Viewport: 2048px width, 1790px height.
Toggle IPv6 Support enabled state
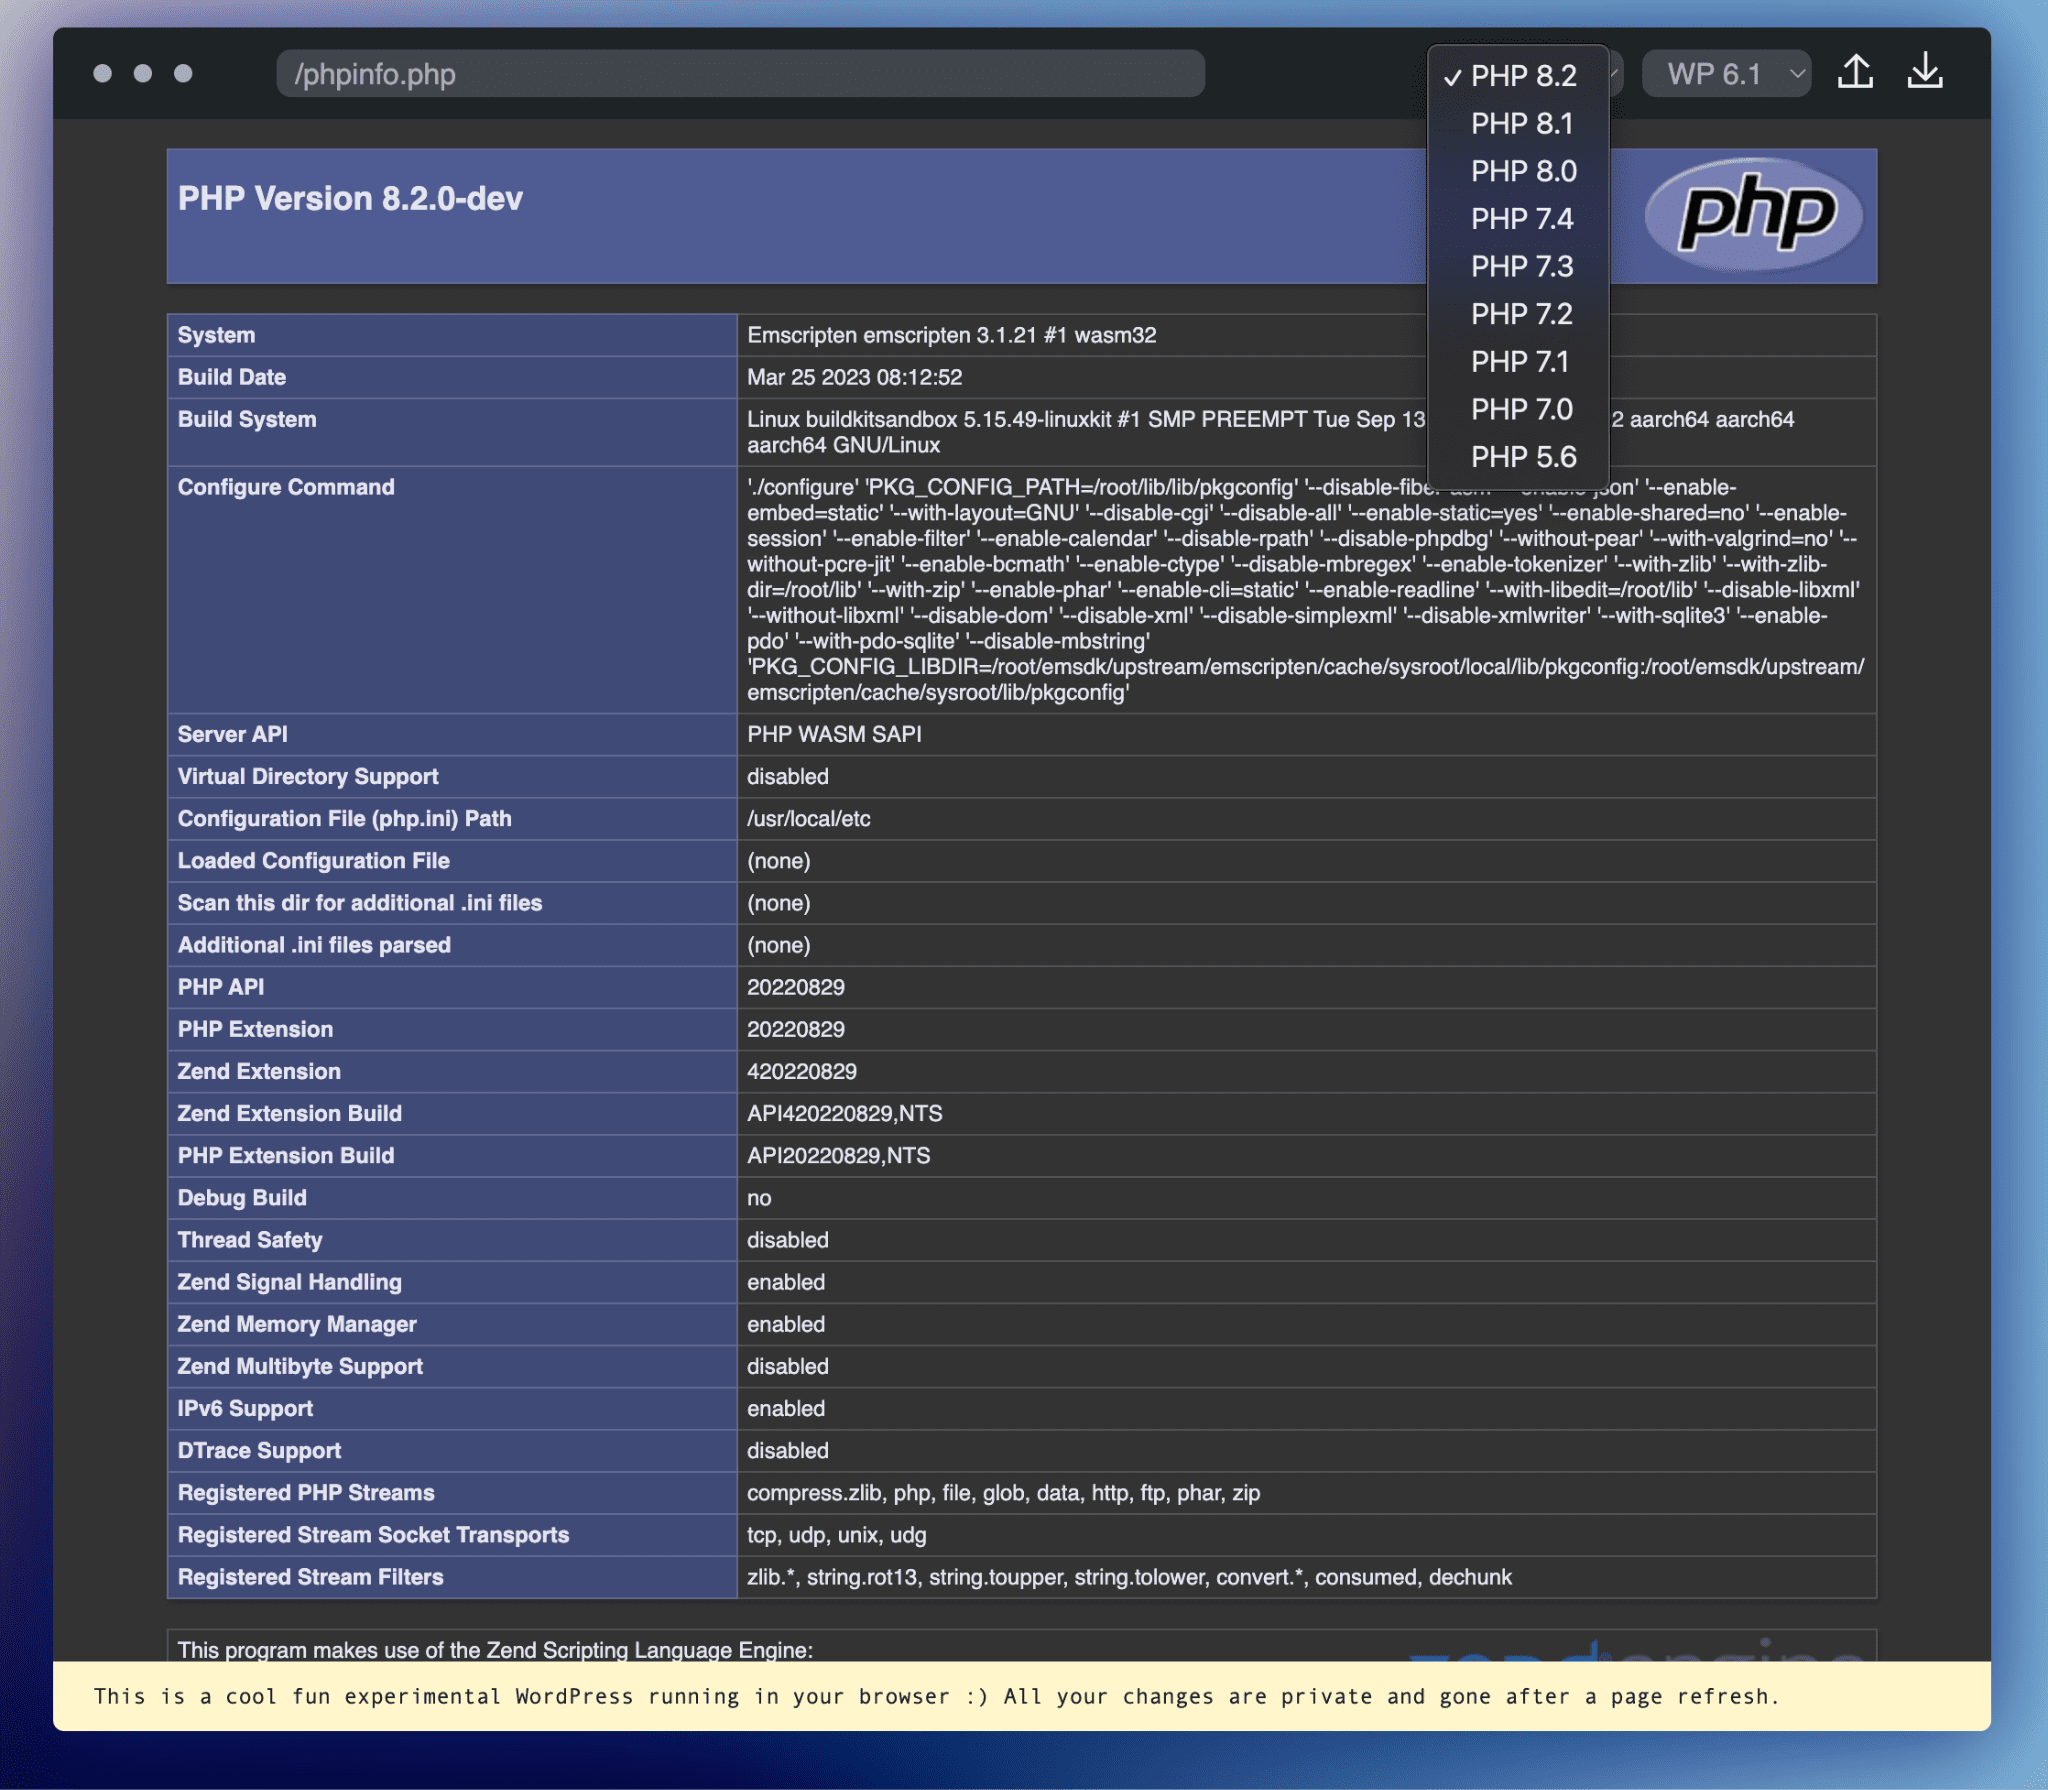pos(787,1409)
